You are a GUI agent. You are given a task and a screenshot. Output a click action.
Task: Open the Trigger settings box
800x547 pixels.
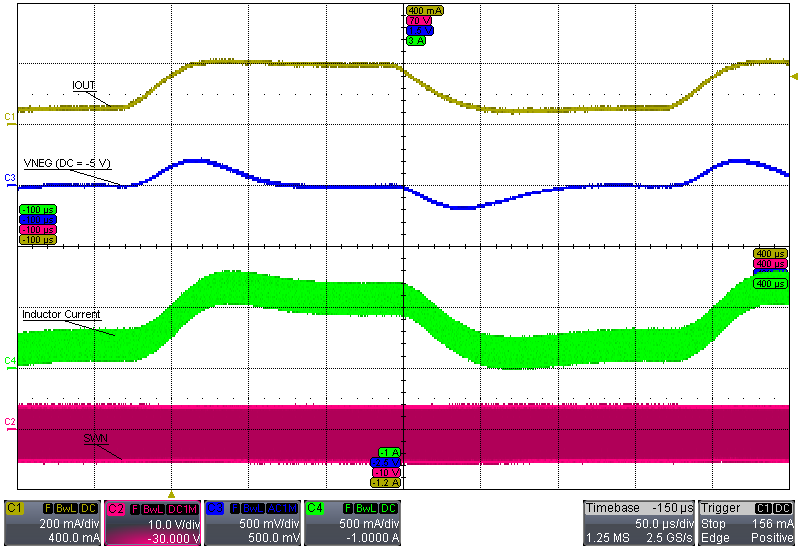746,523
